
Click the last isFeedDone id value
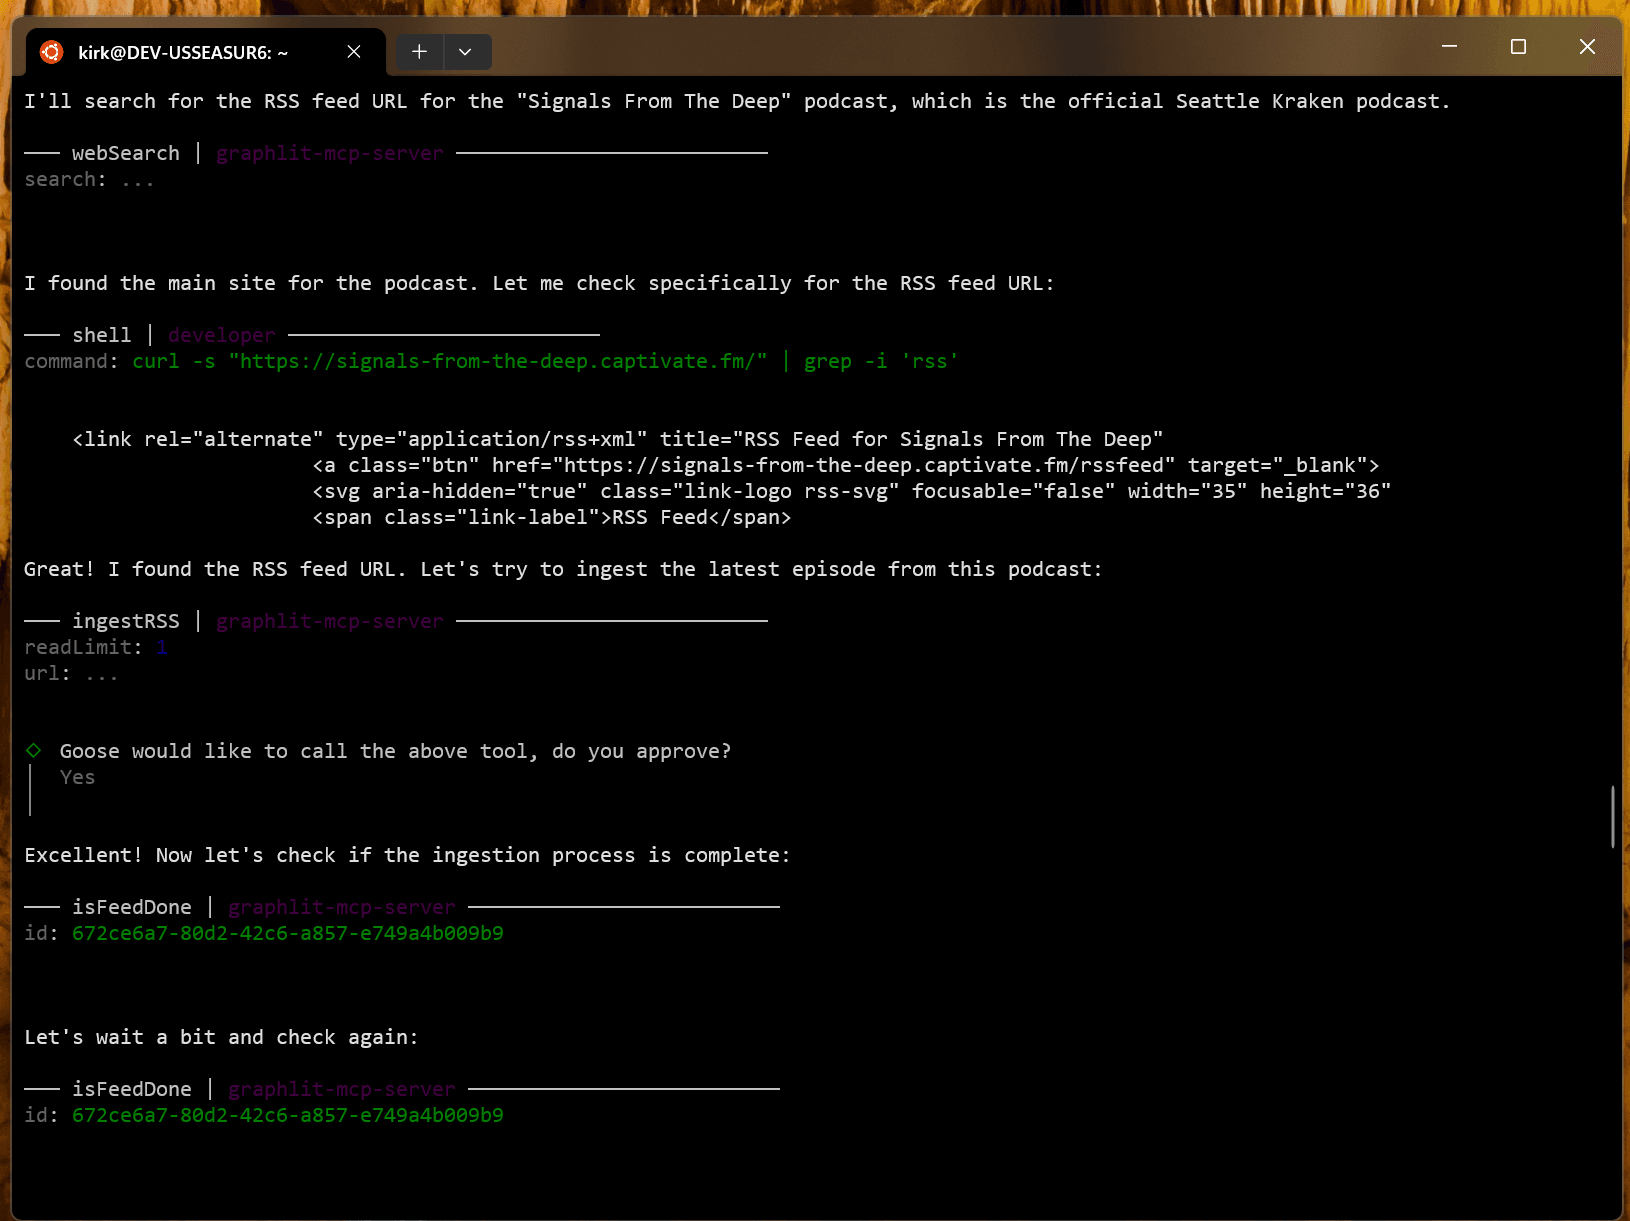[287, 1116]
